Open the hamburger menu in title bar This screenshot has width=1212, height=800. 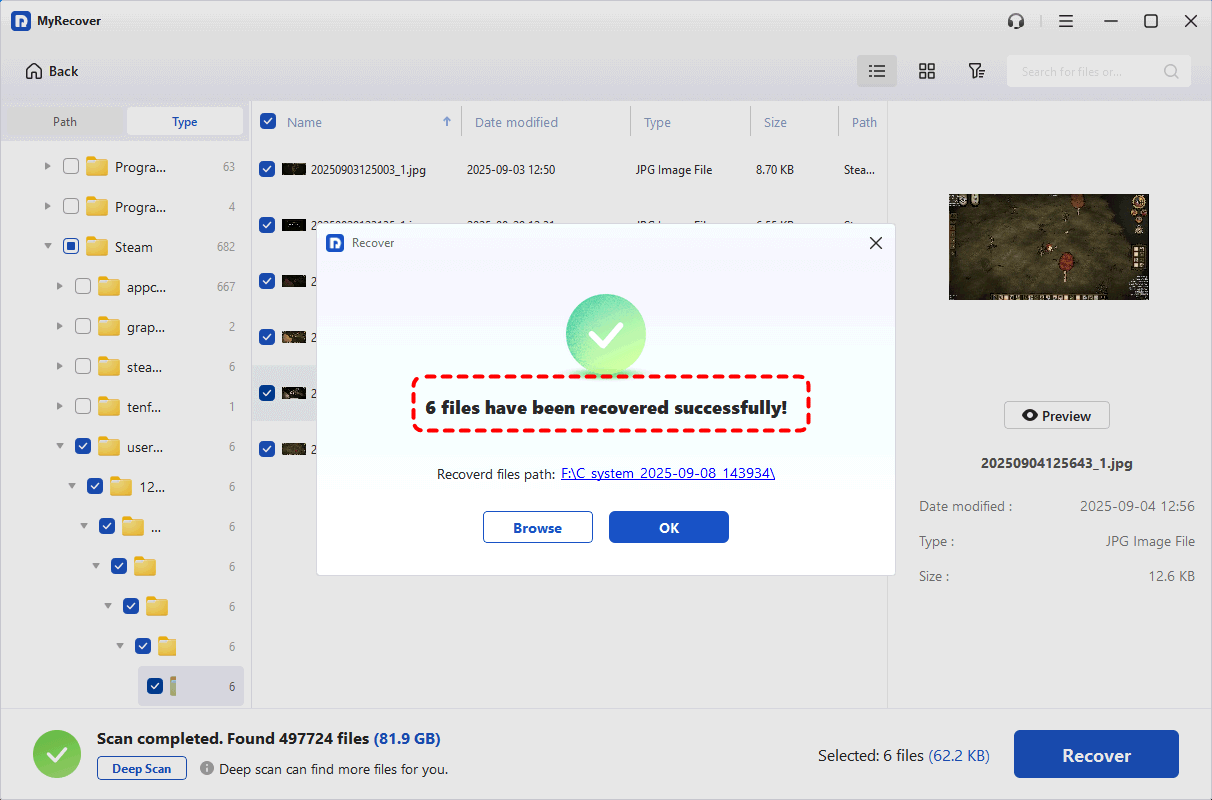pos(1066,21)
